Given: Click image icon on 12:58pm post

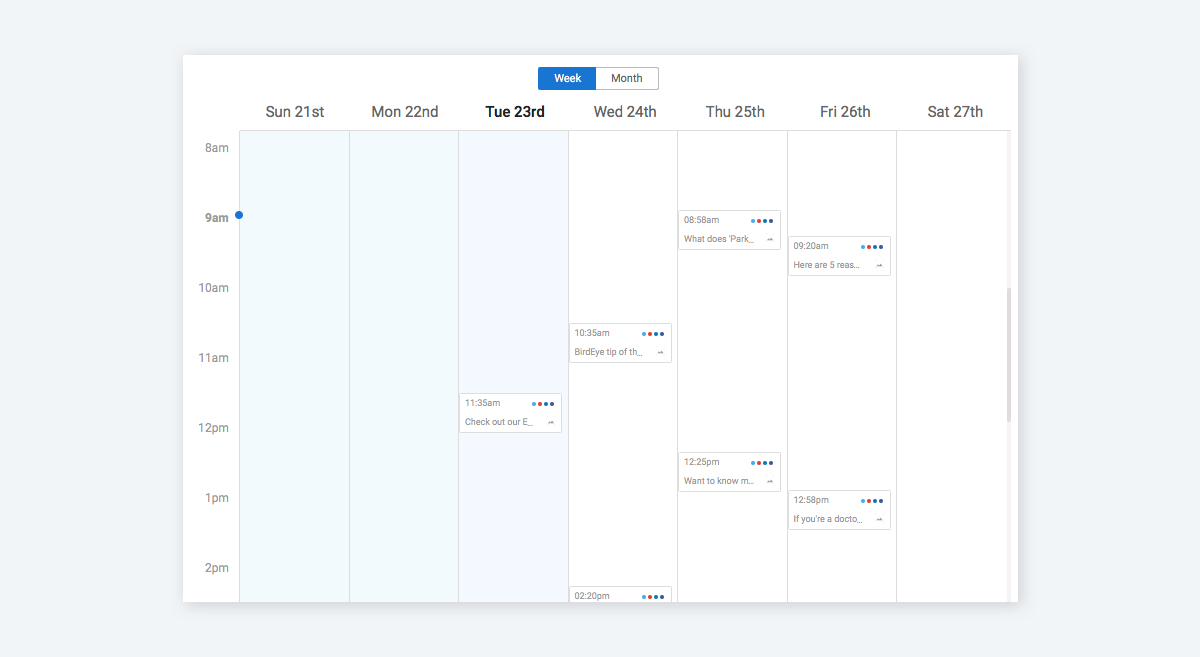Looking at the screenshot, I should pyautogui.click(x=880, y=520).
